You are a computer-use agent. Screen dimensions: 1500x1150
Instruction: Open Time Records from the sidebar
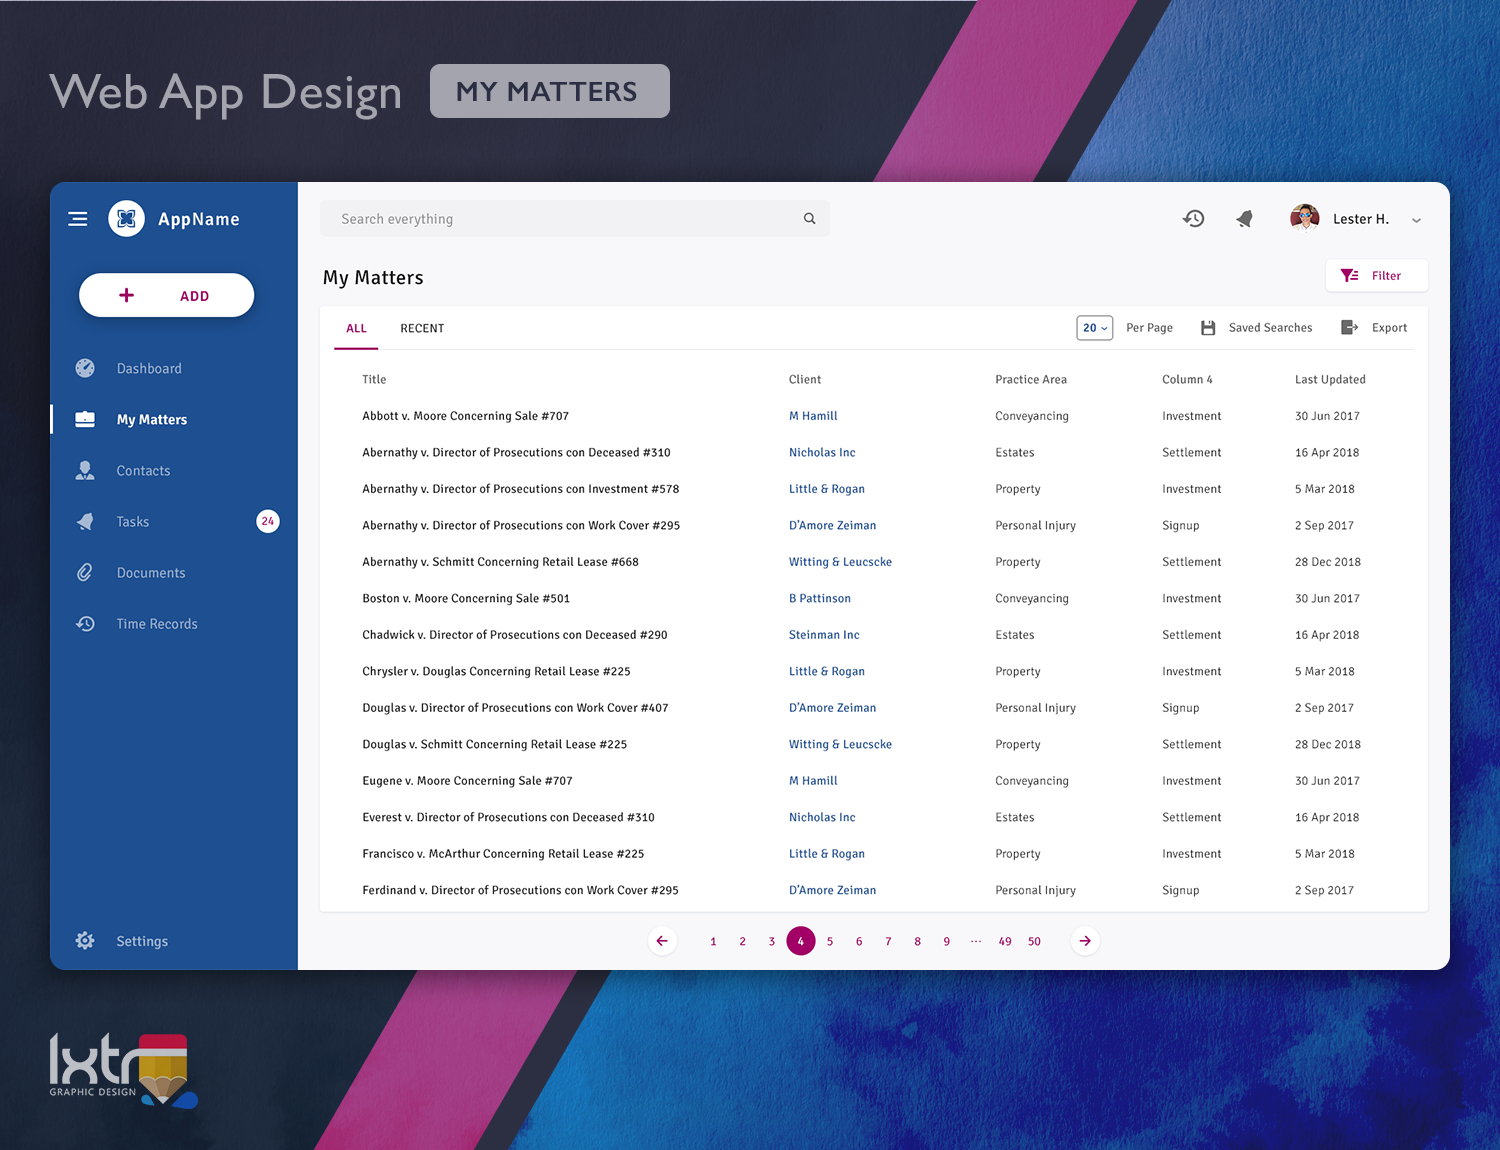click(x=157, y=624)
